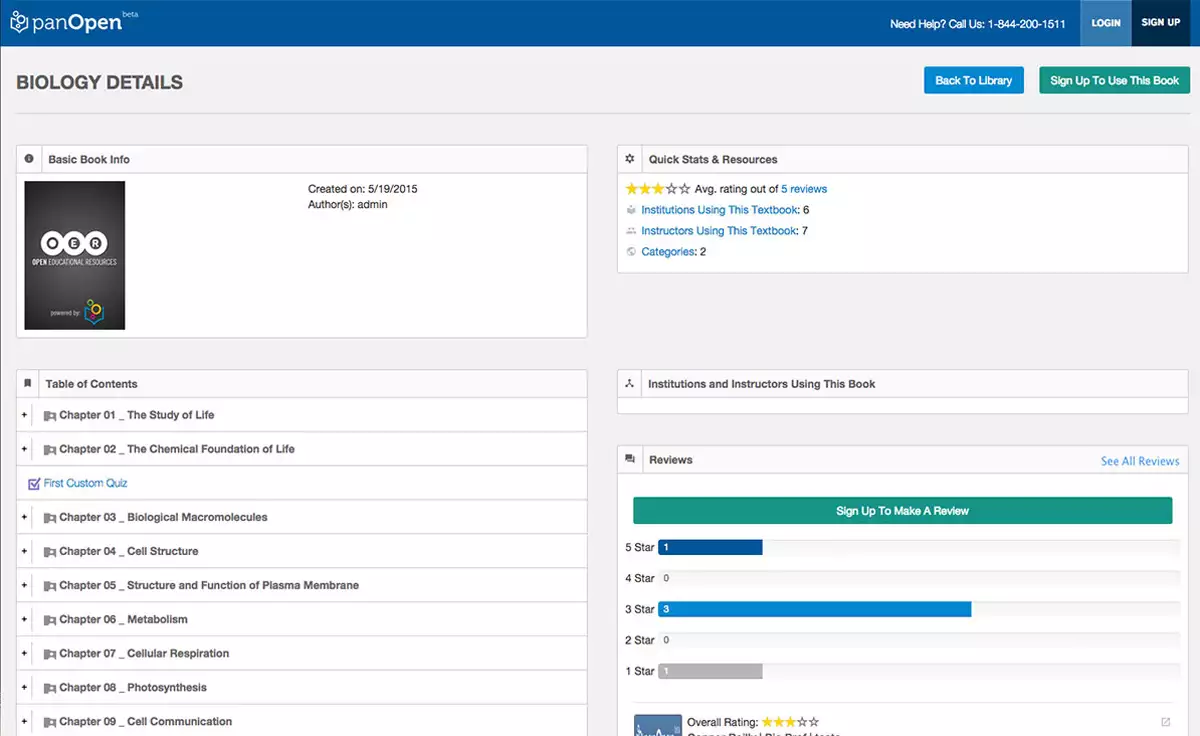
Task: Open the 5 reviews link
Action: pos(804,189)
